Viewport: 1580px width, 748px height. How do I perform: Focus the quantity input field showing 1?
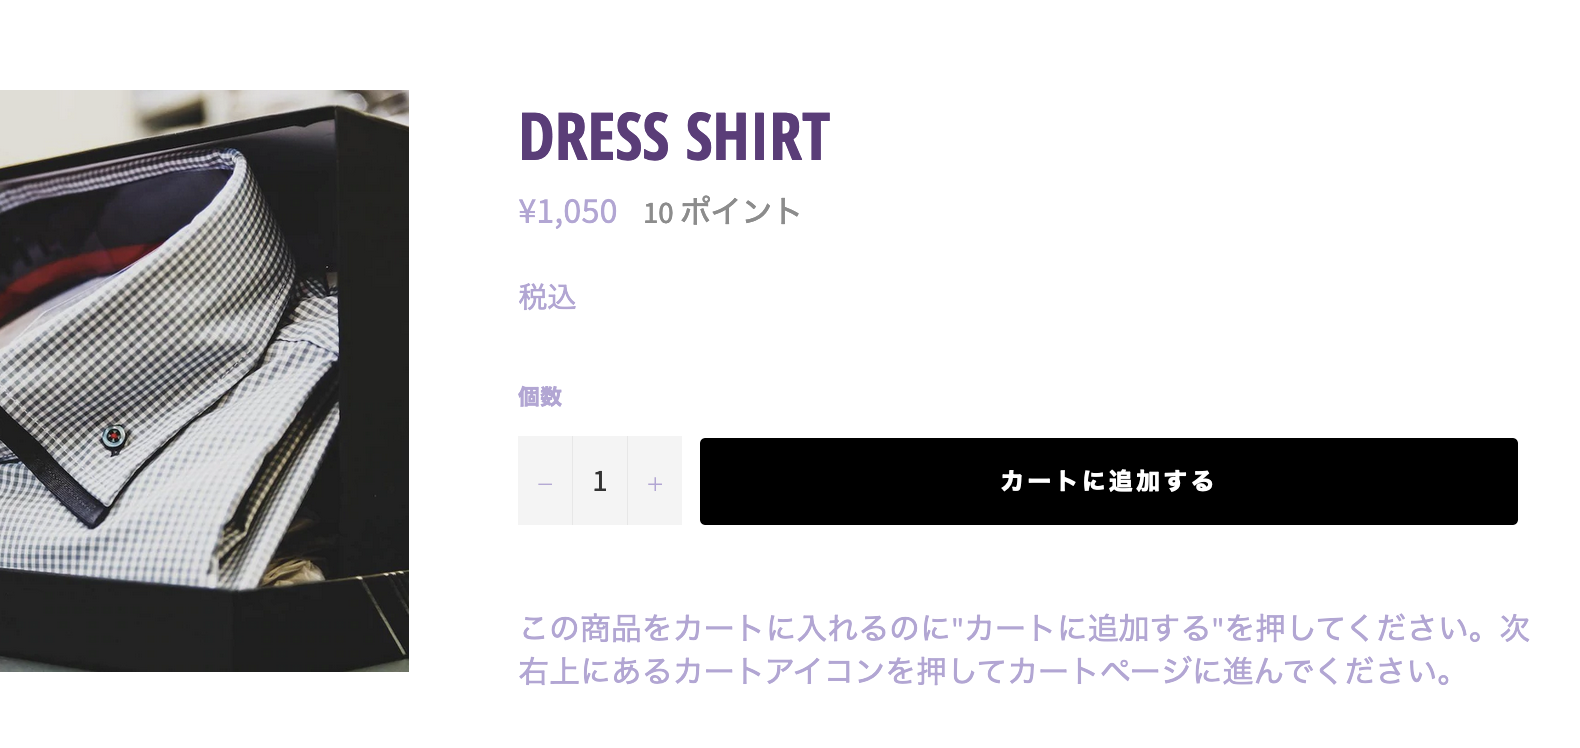(x=599, y=481)
